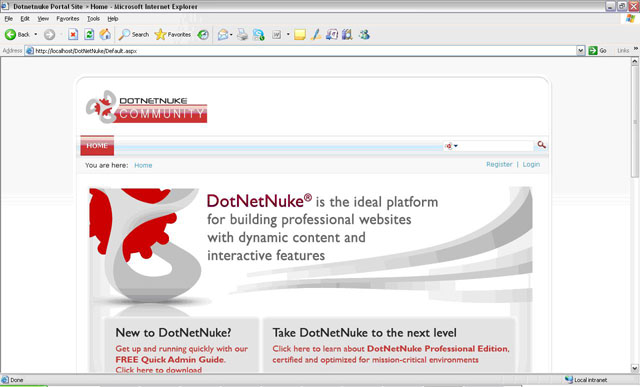Click the IE title bar page icon

click(x=5, y=7)
